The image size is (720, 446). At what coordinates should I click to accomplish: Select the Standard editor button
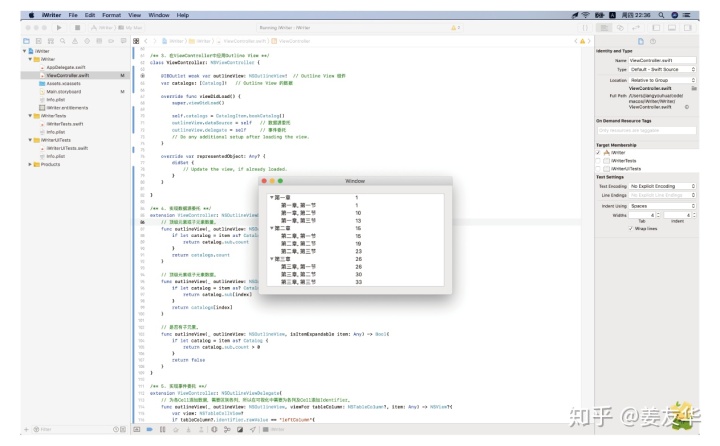click(x=604, y=28)
